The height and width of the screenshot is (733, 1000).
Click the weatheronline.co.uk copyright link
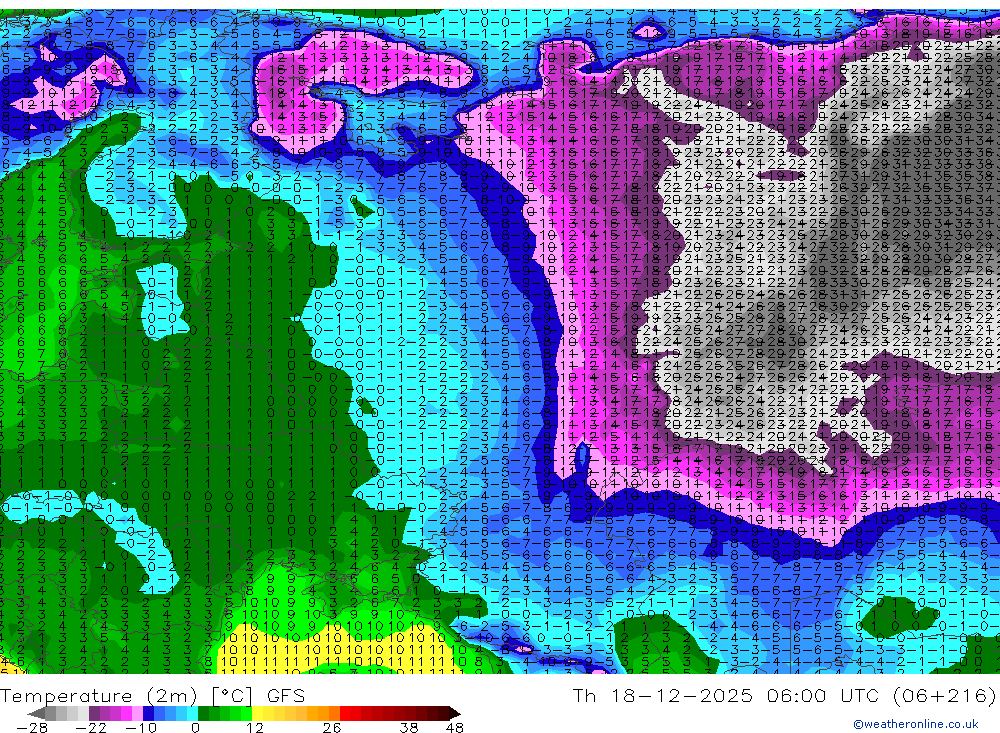pos(915,724)
